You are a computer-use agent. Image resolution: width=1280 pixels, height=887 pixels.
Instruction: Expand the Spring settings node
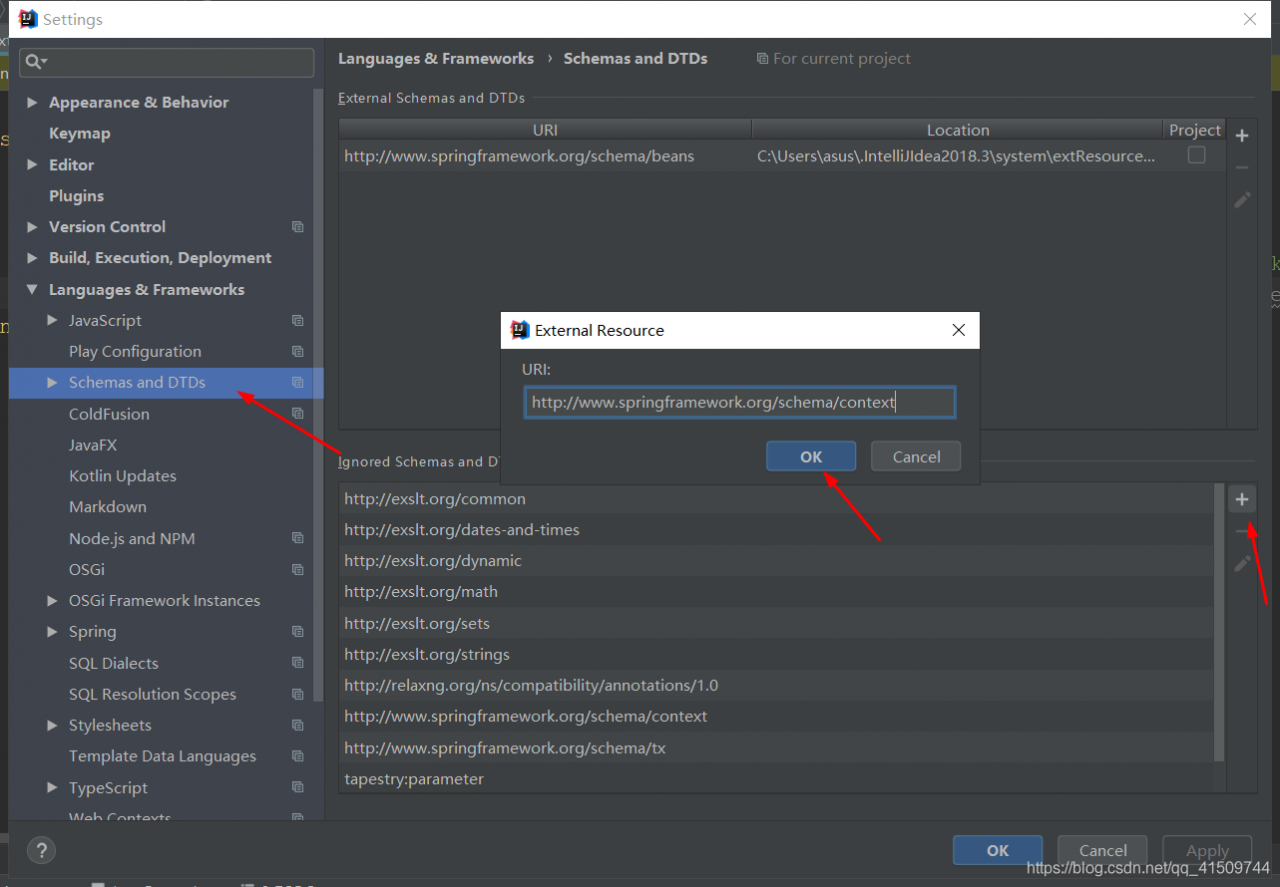point(52,632)
